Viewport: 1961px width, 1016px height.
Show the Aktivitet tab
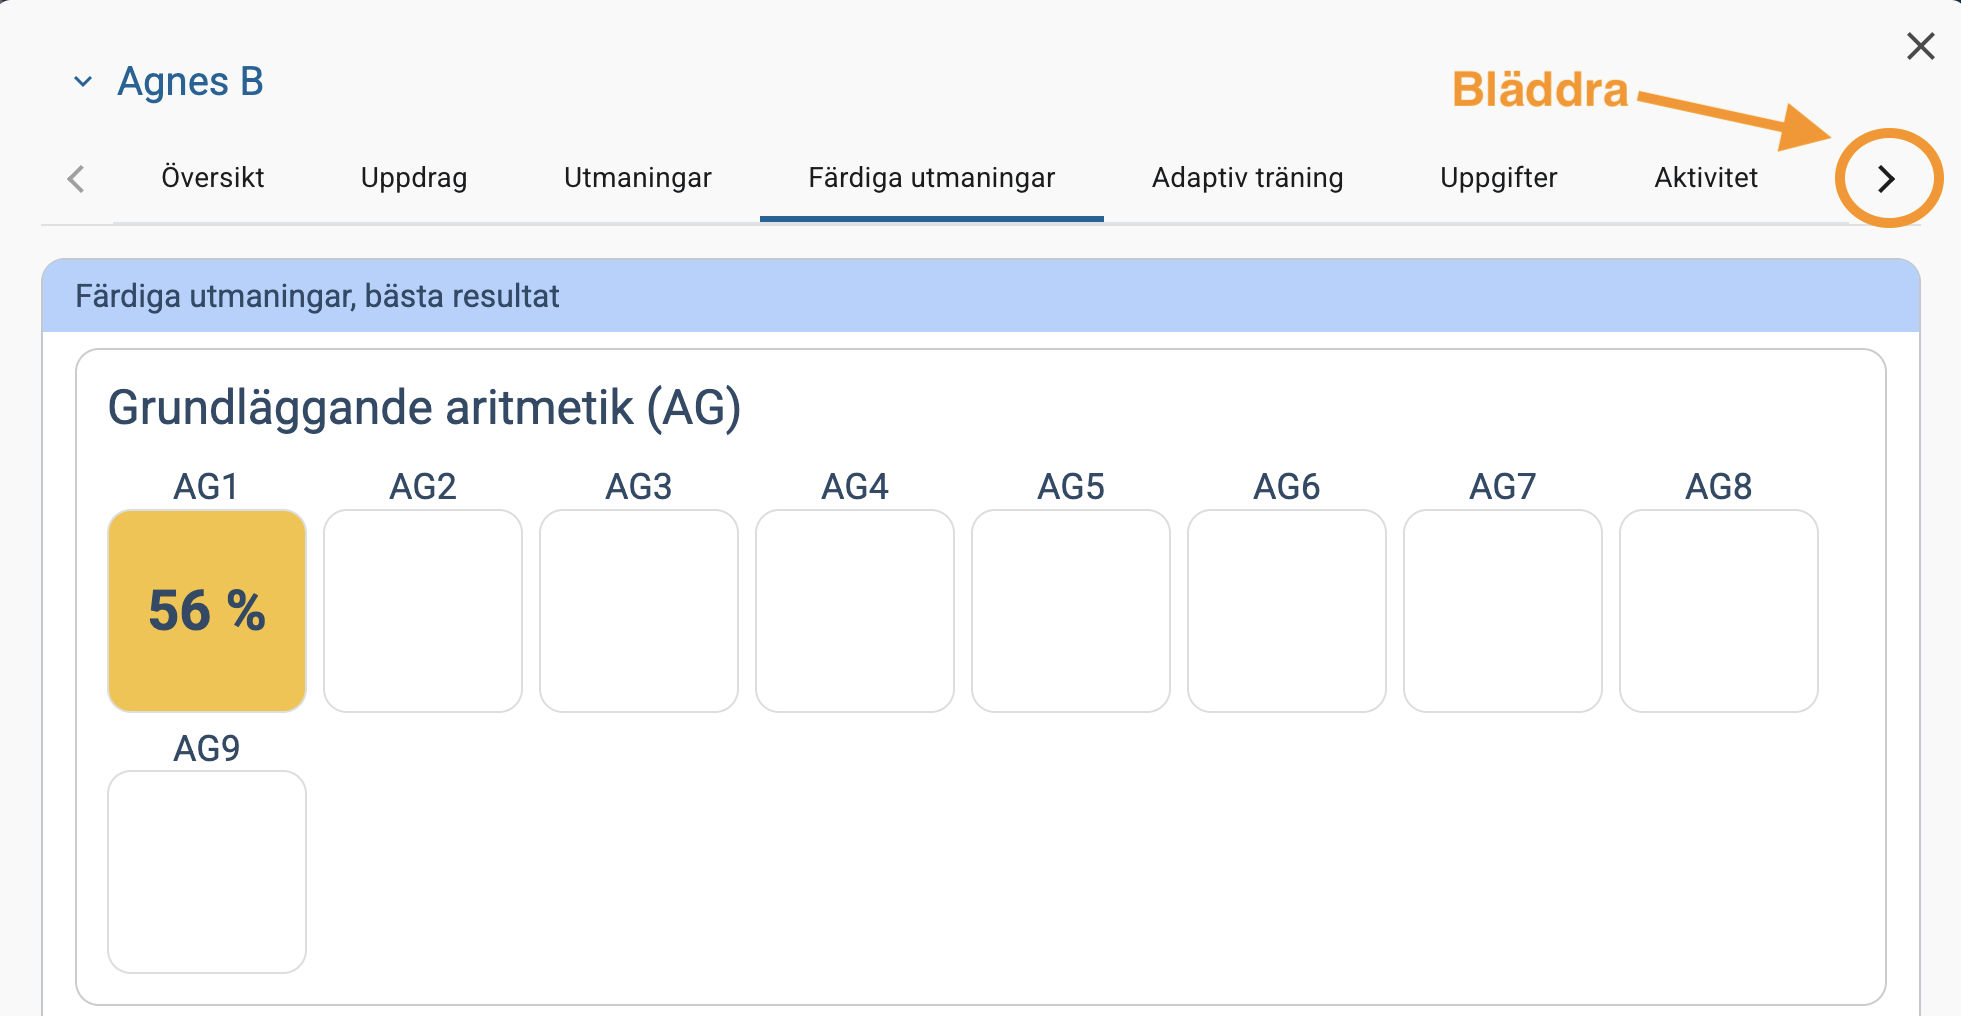point(1705,178)
